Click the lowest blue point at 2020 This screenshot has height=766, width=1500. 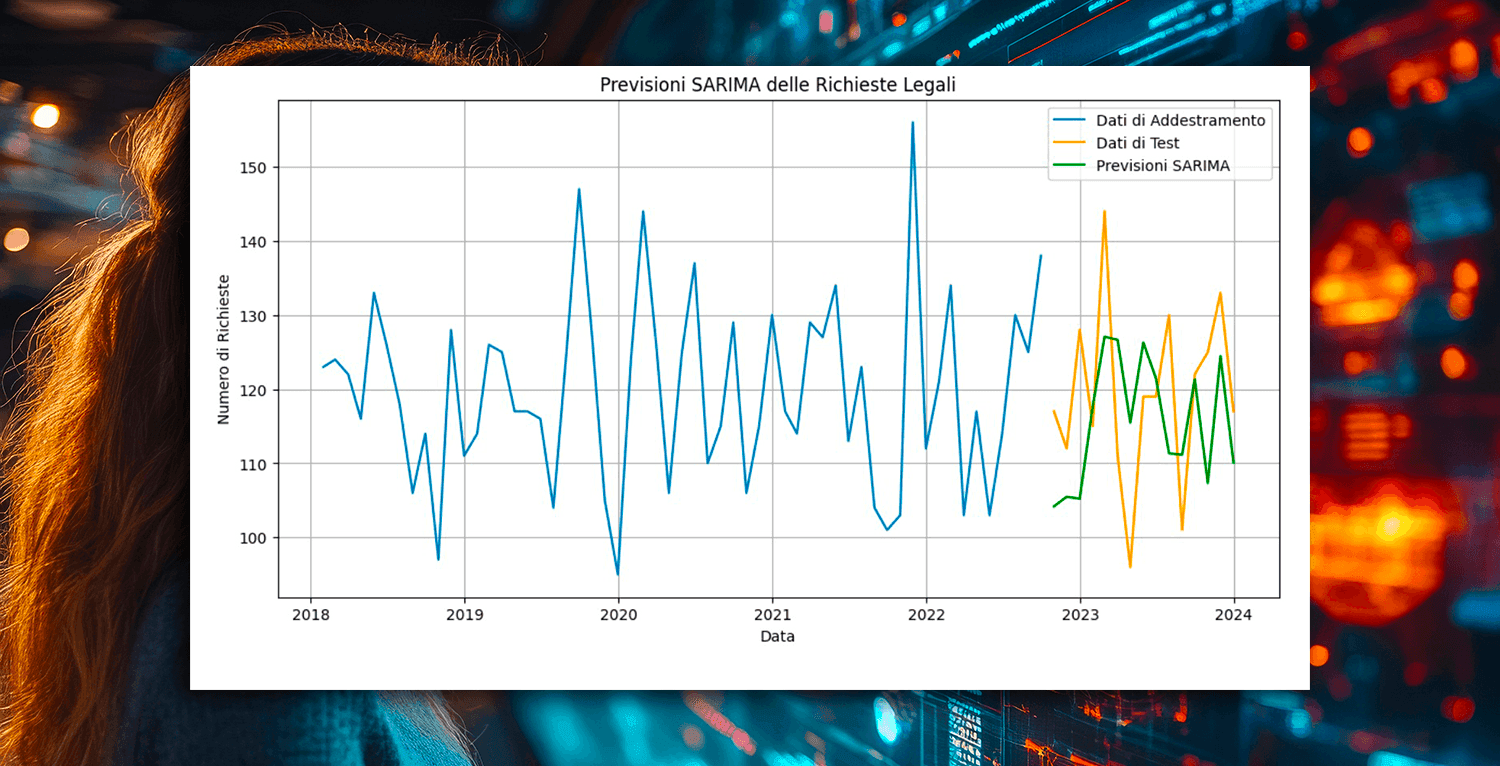[x=617, y=574]
